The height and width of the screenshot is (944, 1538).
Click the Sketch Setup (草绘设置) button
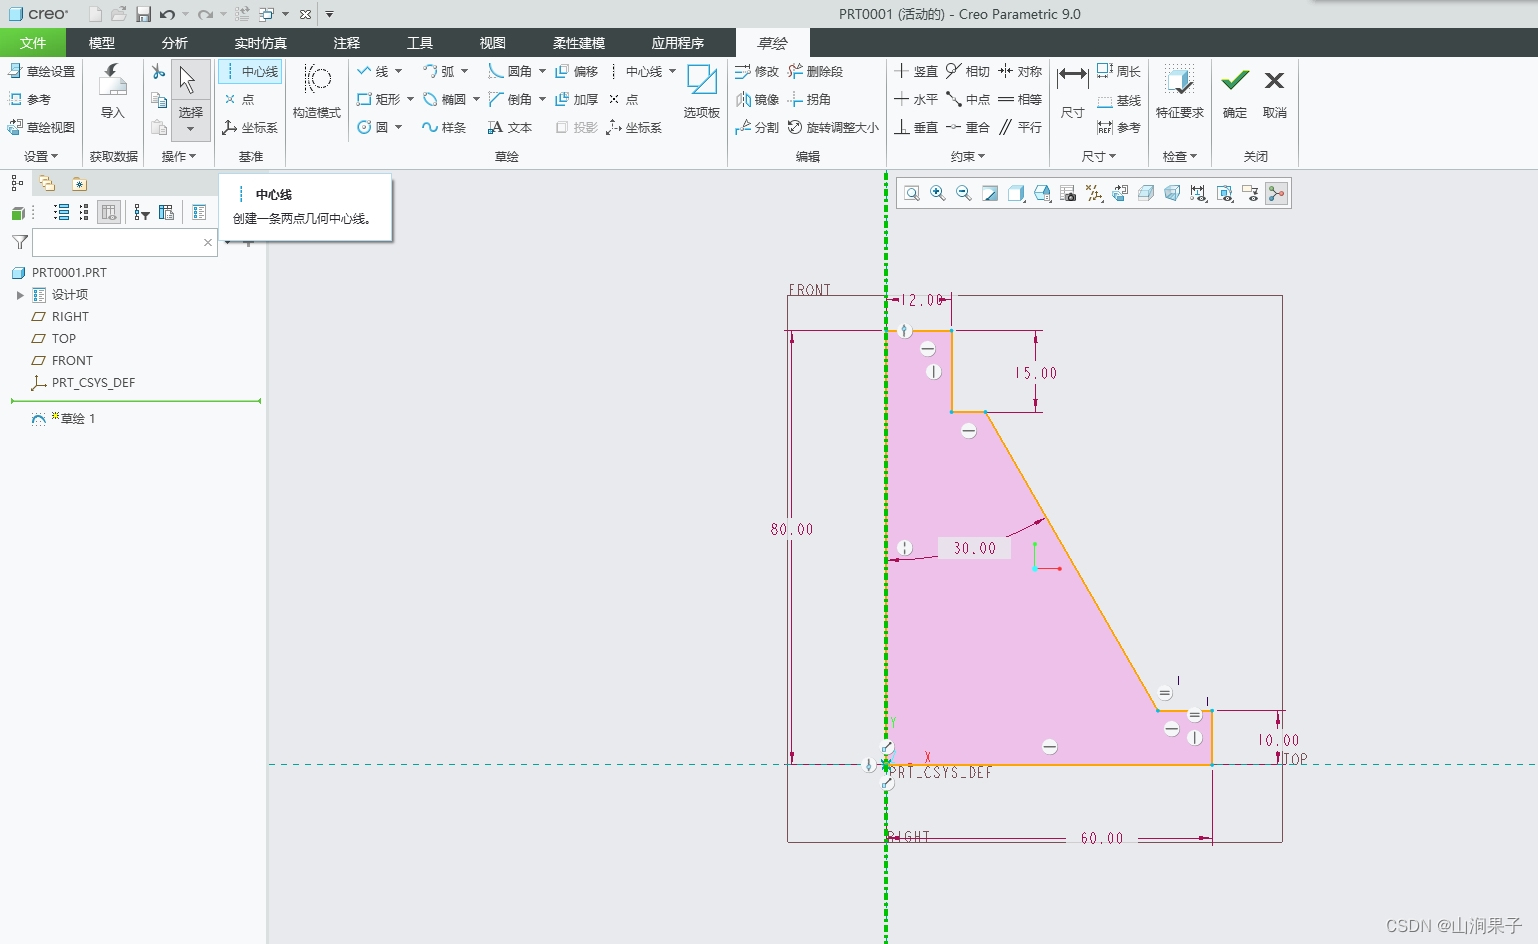42,71
